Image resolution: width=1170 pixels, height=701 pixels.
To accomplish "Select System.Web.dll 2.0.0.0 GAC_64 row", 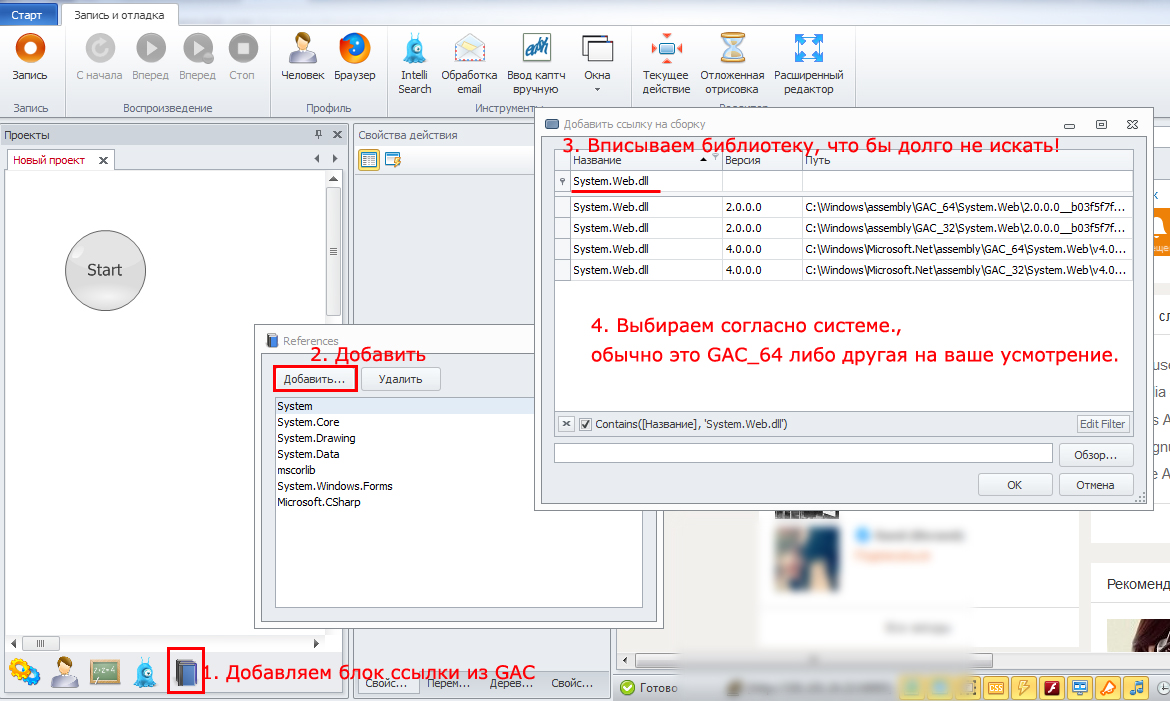I will tap(844, 207).
